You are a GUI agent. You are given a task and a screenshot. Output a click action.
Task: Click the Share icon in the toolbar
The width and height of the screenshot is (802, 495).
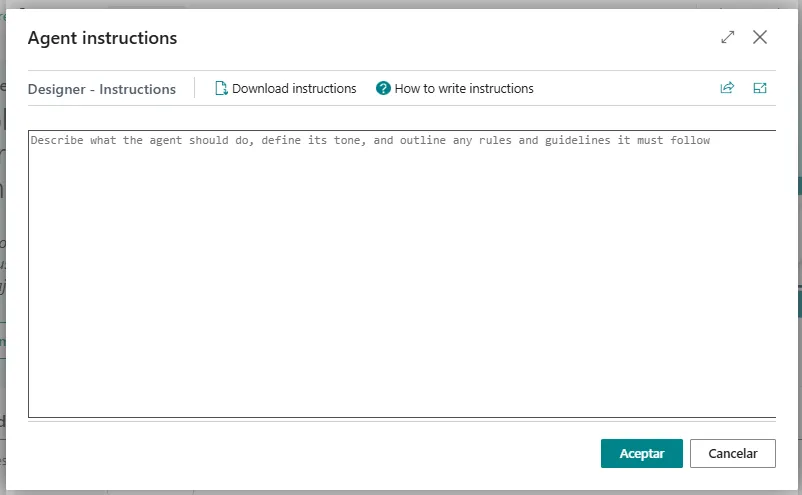pos(727,88)
